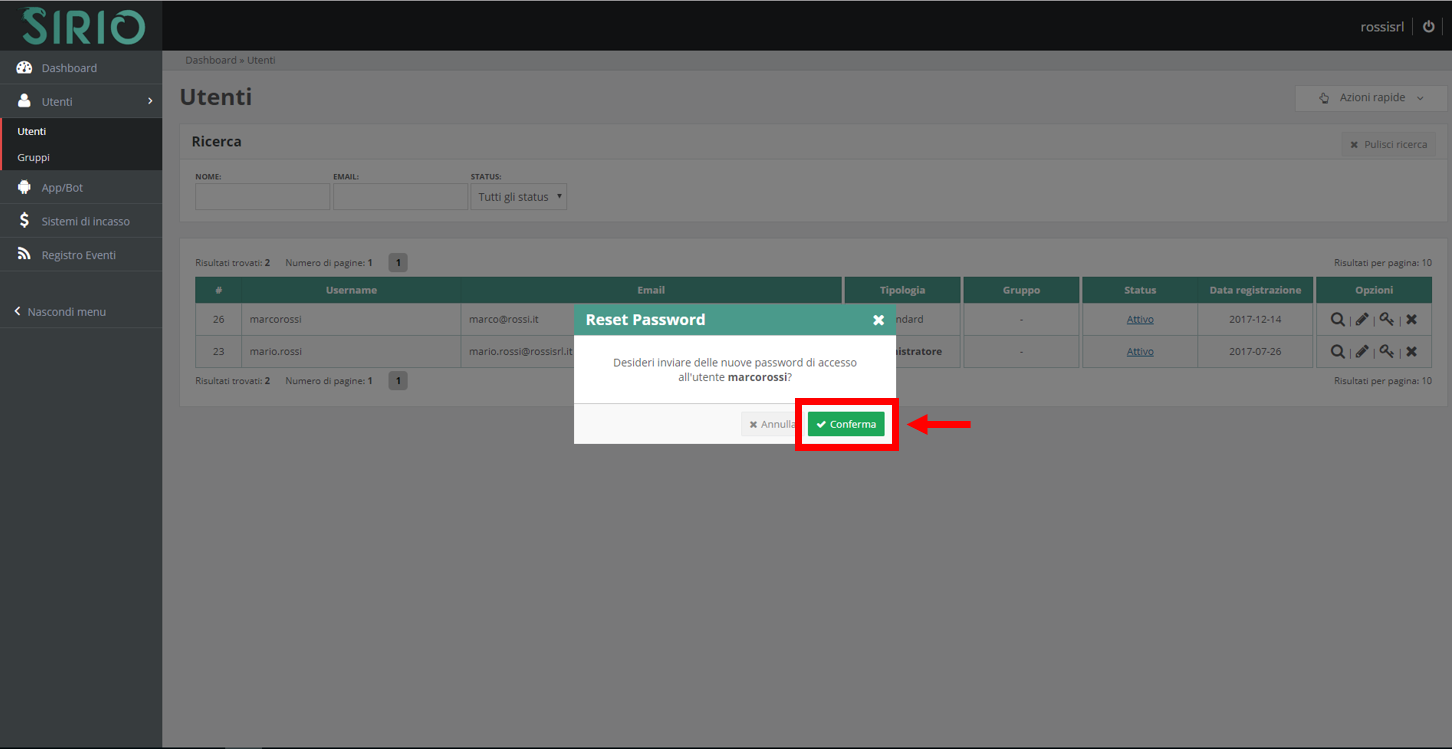Click the key reset icon for marcorossi
1452x750 pixels.
[x=1386, y=320]
